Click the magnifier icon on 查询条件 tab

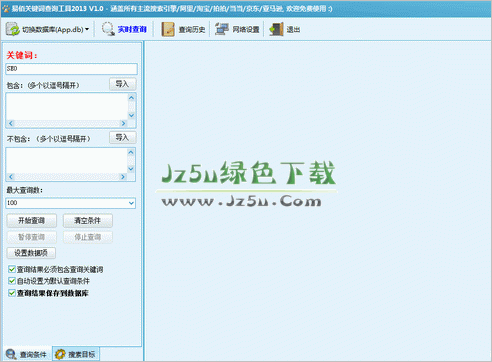(x=11, y=354)
